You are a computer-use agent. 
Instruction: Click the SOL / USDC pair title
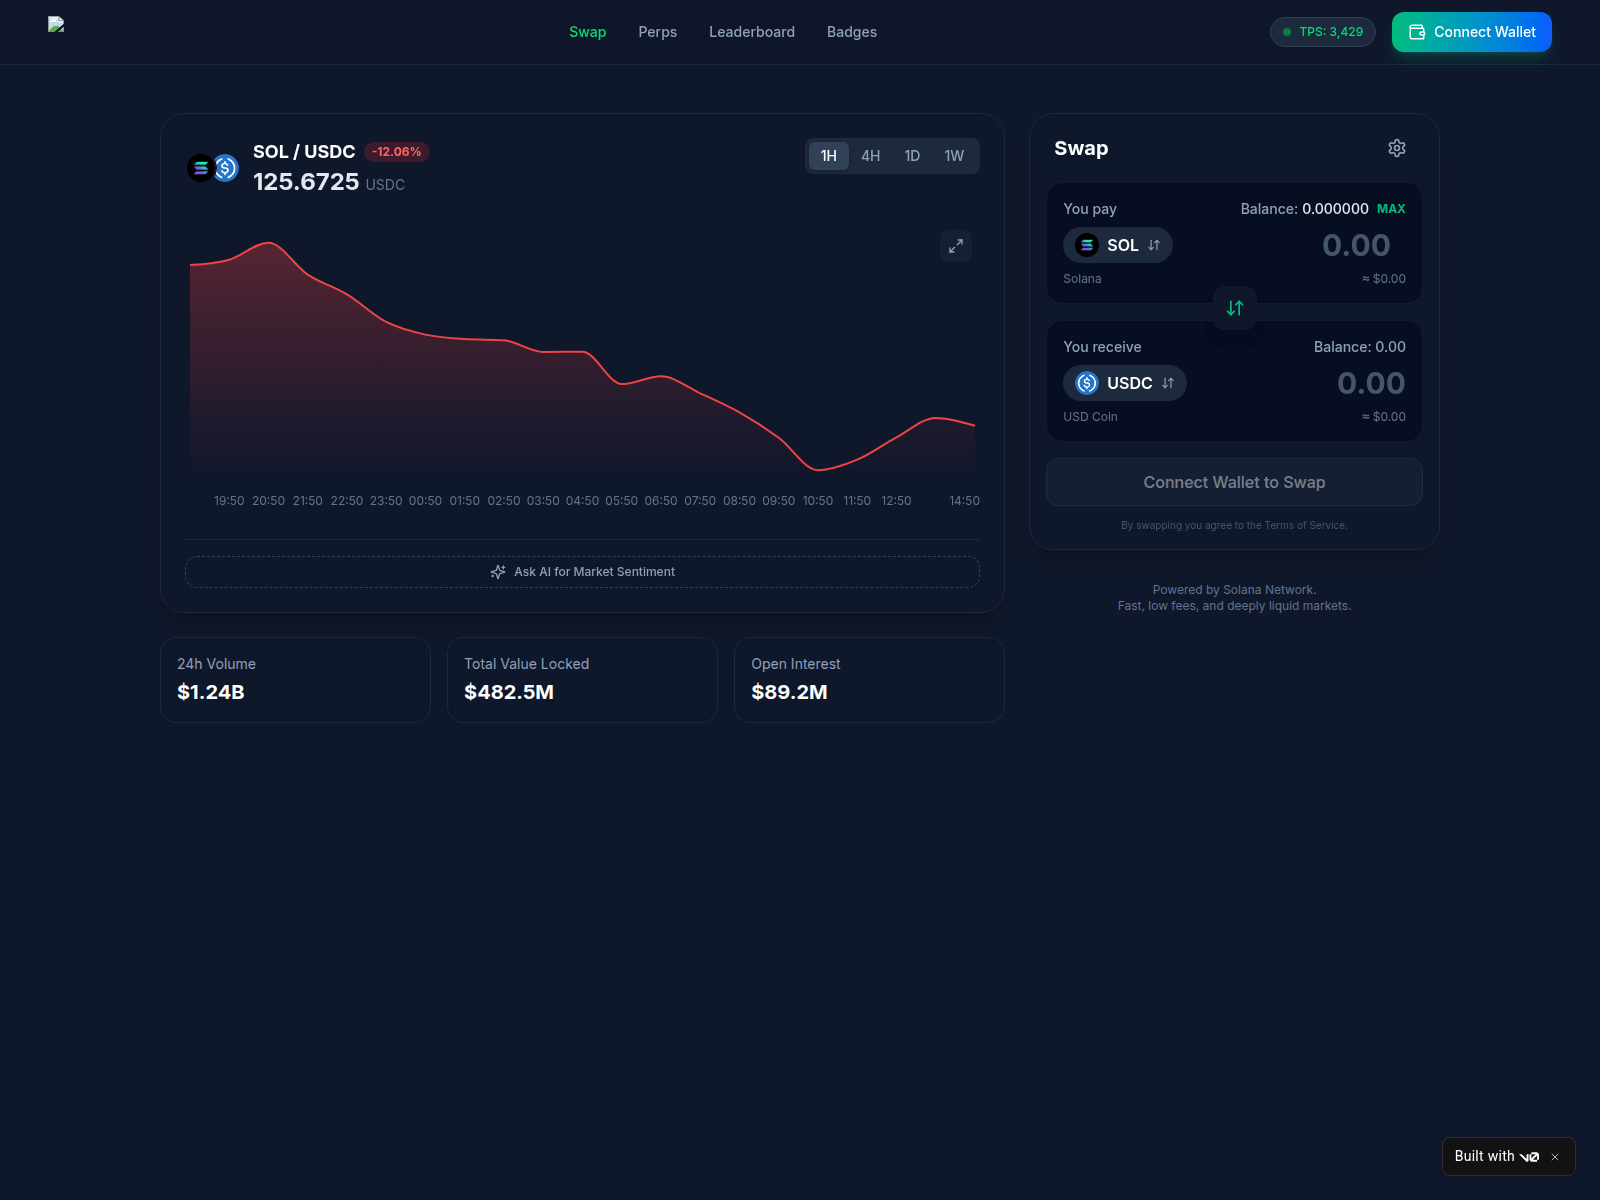point(304,152)
